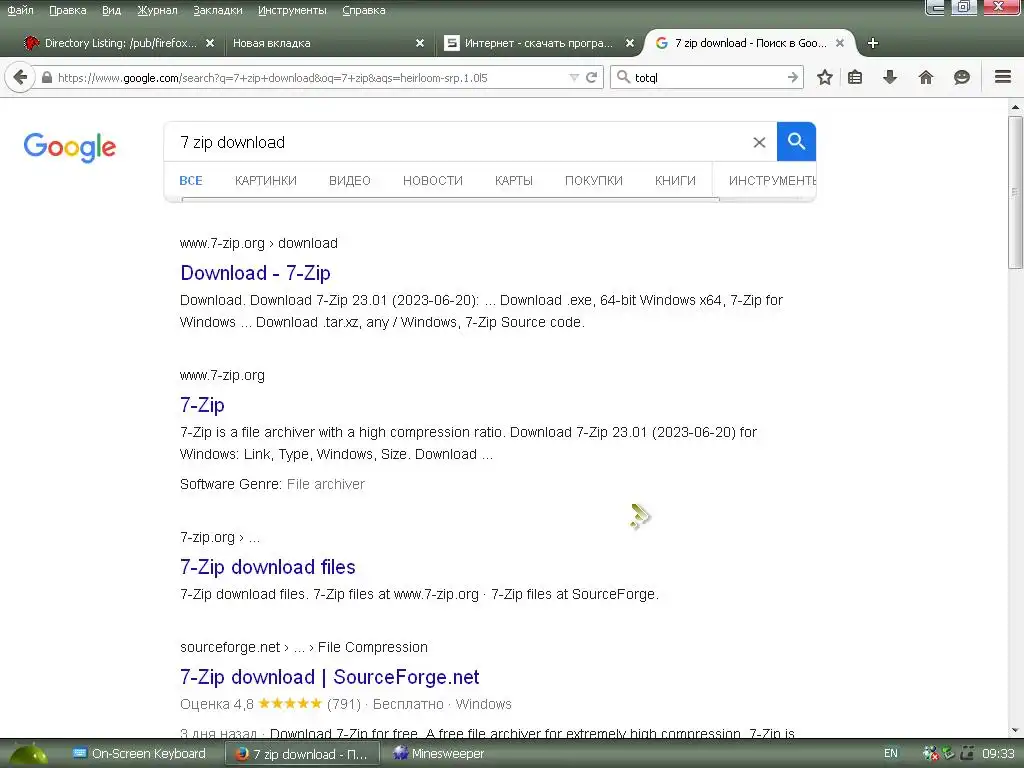Close the Directory Listing tab

pos(210,43)
